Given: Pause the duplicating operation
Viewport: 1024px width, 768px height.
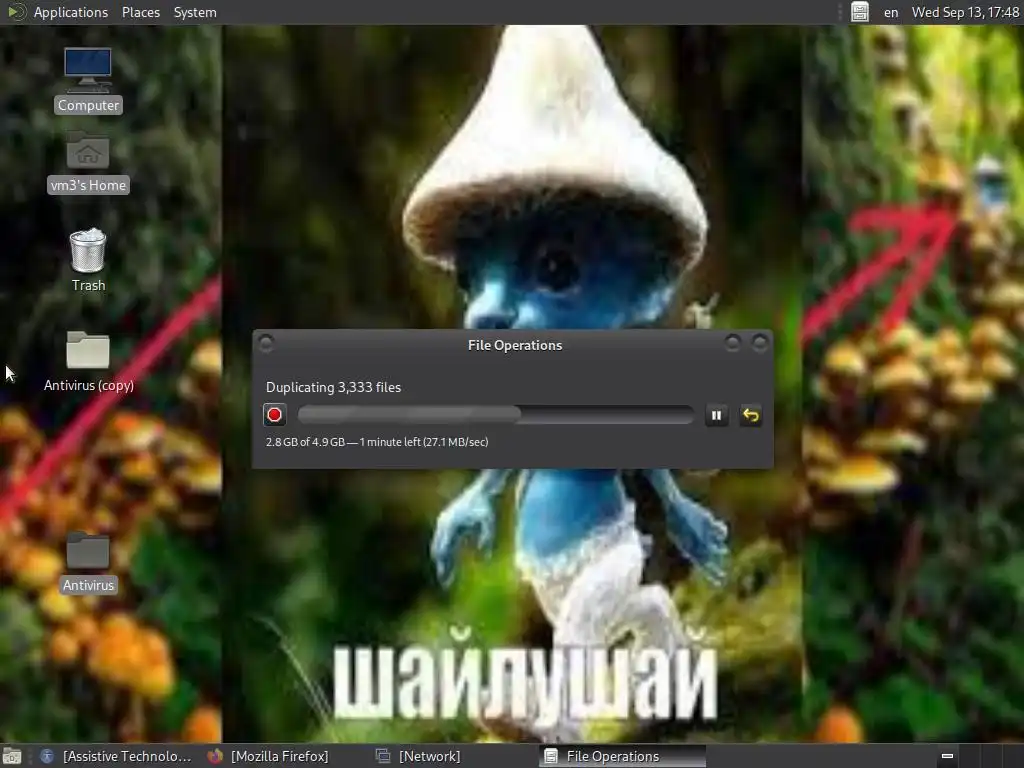Looking at the screenshot, I should 716,415.
